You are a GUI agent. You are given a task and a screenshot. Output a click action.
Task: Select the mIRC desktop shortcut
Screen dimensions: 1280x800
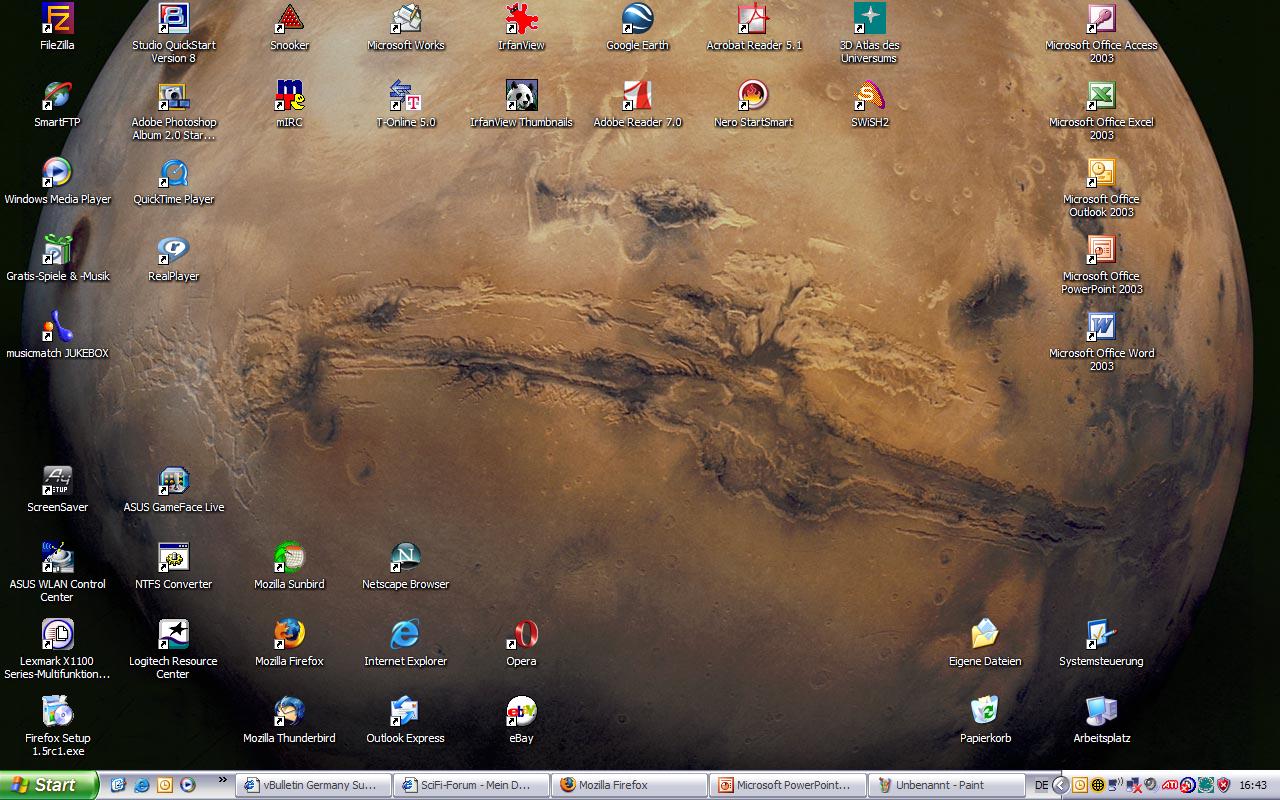[289, 97]
